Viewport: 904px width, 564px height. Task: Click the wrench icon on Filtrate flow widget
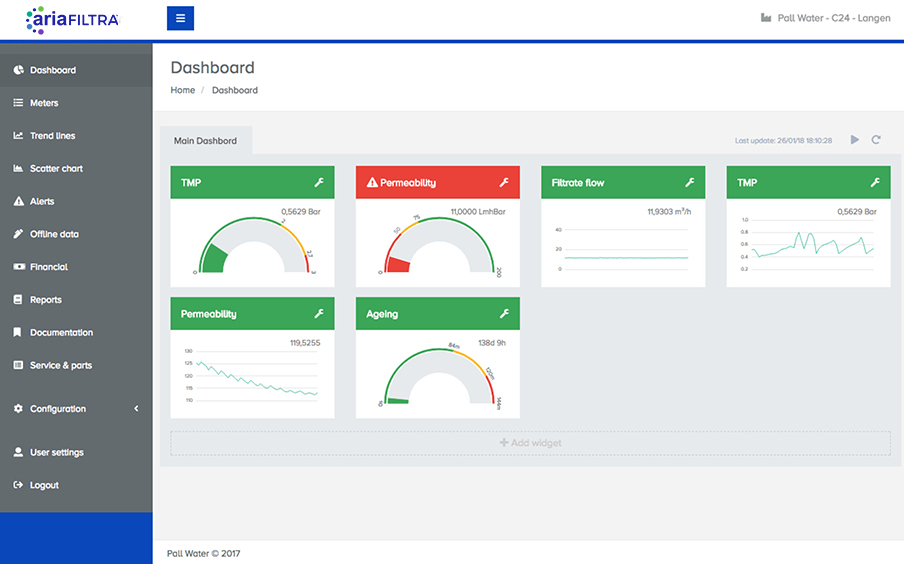coord(689,183)
